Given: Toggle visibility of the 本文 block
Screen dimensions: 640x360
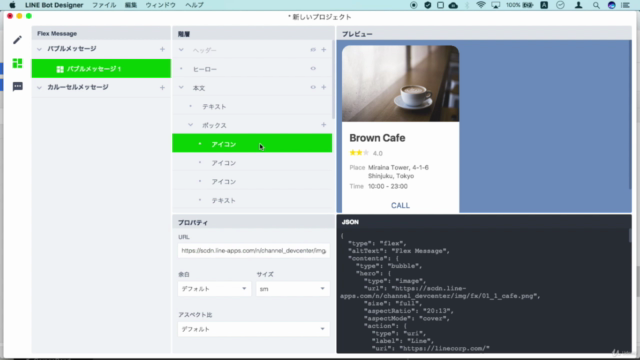Looking at the screenshot, I should [x=313, y=87].
